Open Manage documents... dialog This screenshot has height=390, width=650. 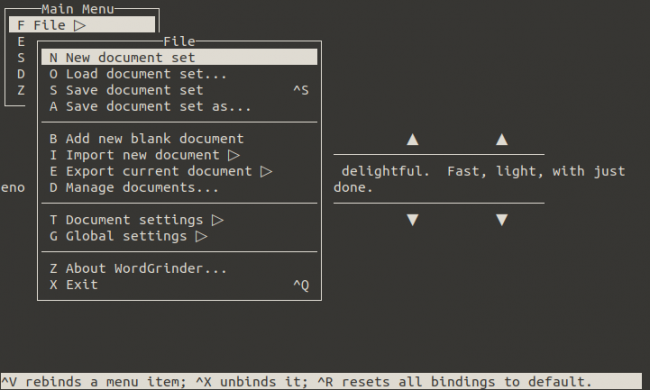179,187
